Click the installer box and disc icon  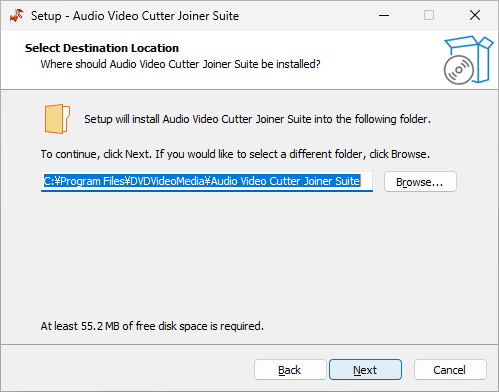tap(468, 60)
